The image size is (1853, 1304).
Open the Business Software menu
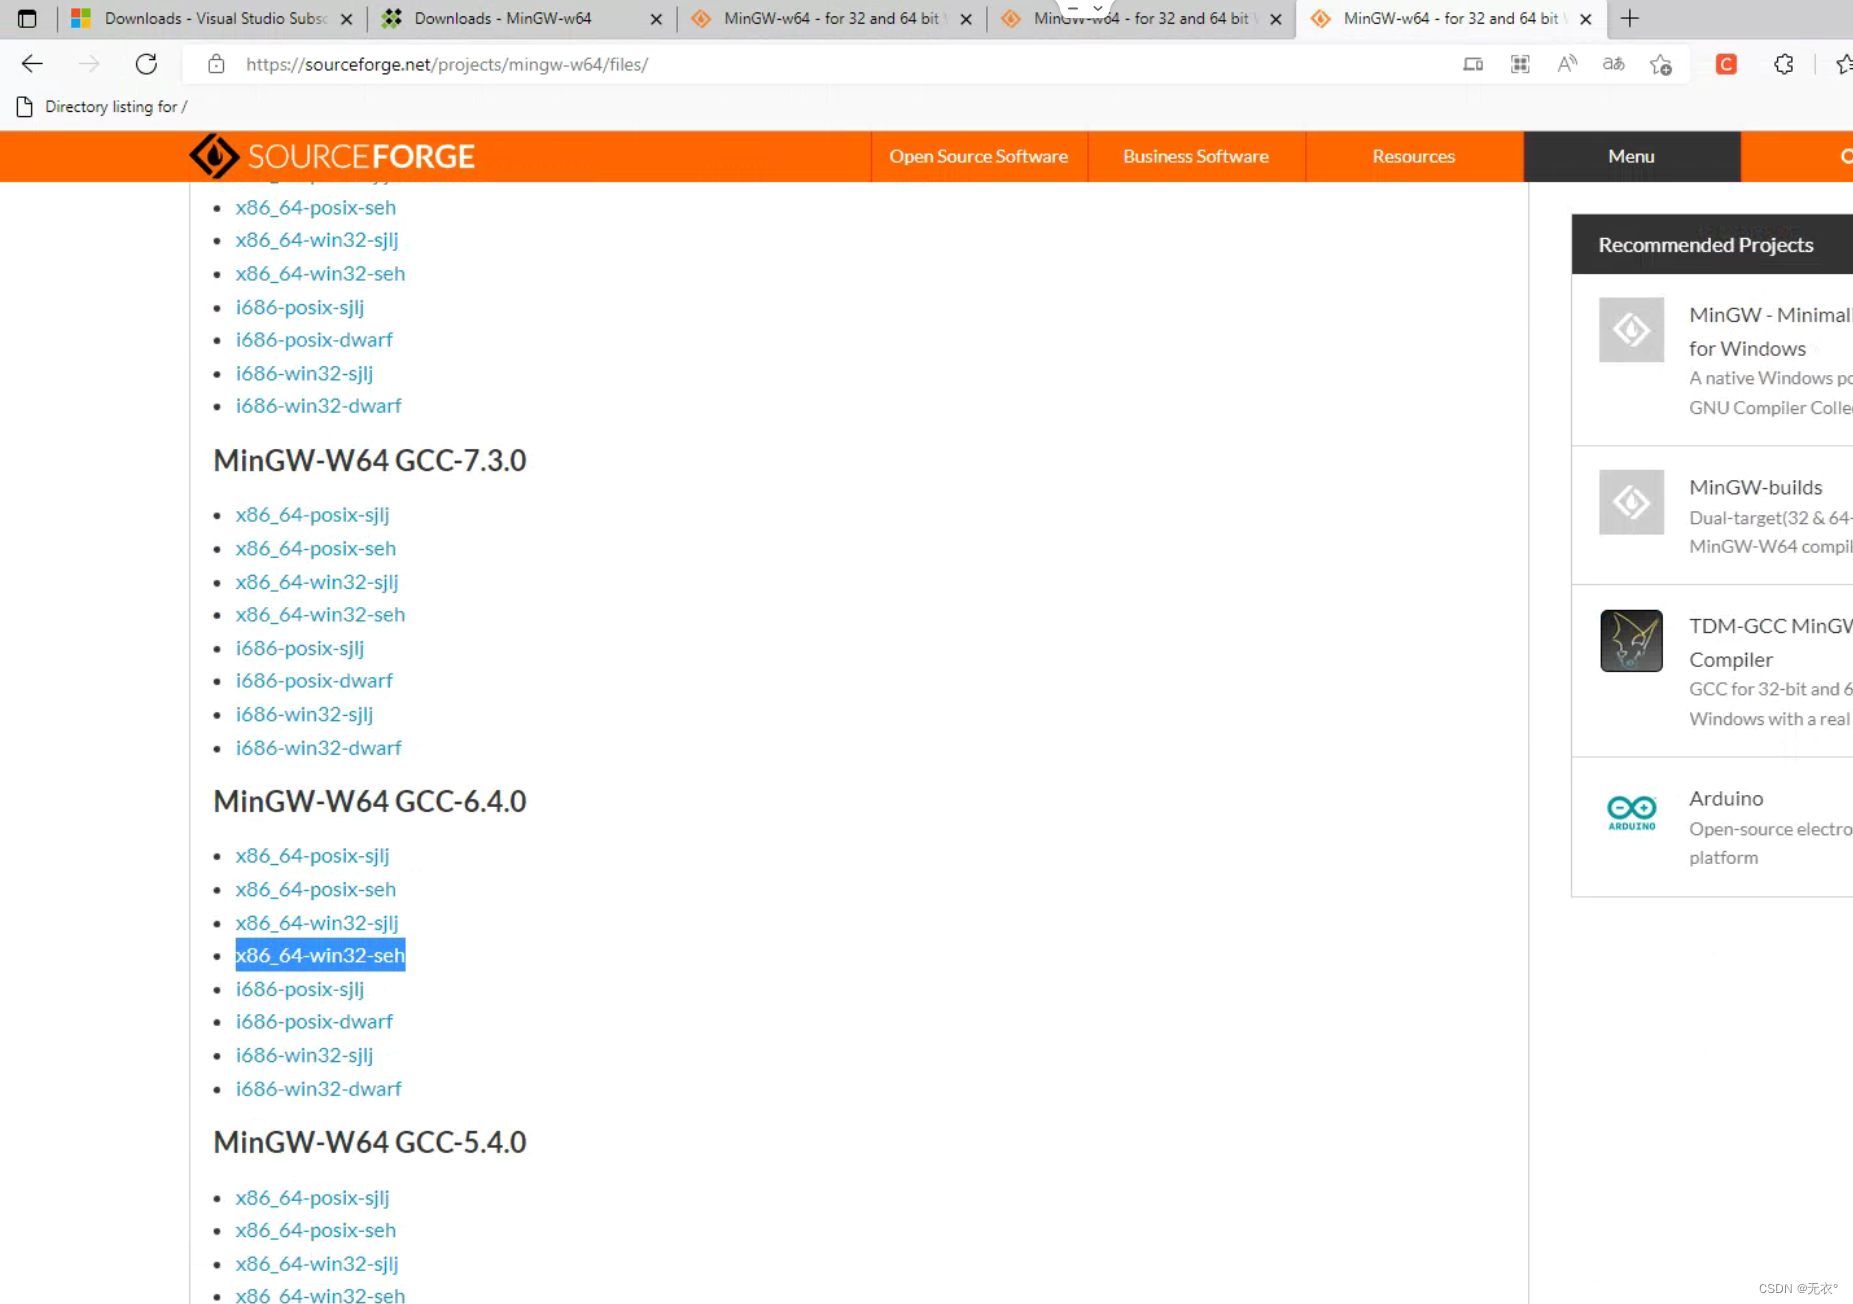pyautogui.click(x=1196, y=156)
